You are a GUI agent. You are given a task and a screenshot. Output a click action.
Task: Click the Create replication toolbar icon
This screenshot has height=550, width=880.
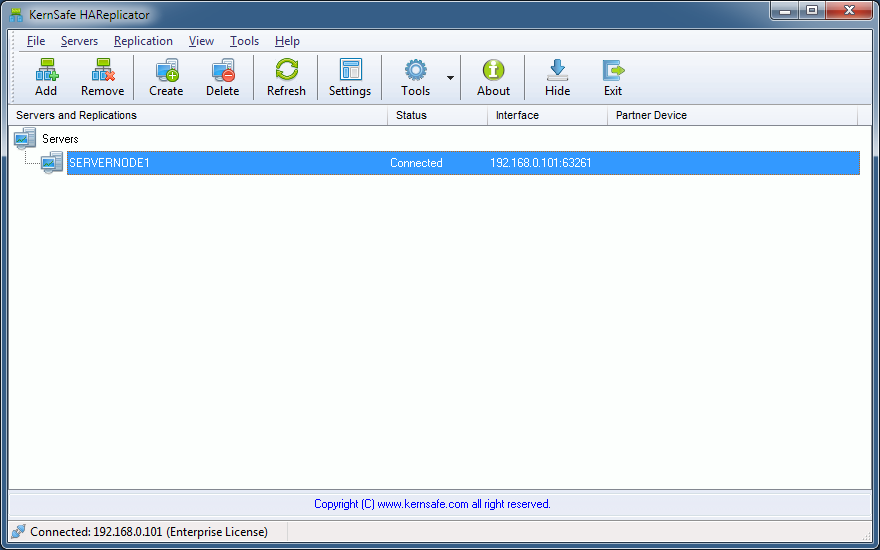click(166, 70)
